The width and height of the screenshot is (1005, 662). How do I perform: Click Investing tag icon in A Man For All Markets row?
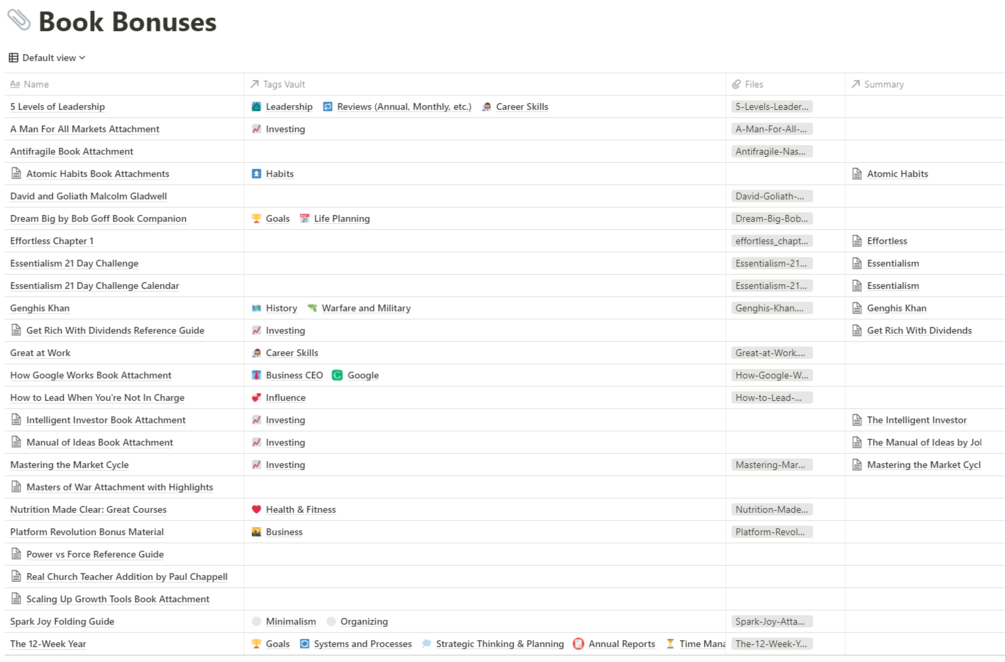click(256, 129)
